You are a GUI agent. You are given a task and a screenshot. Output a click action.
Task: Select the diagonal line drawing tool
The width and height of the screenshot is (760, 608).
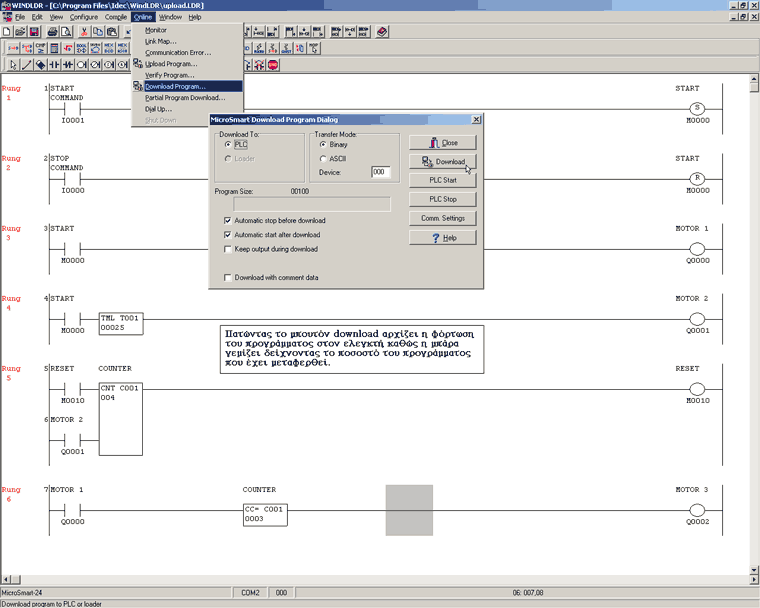coord(27,65)
